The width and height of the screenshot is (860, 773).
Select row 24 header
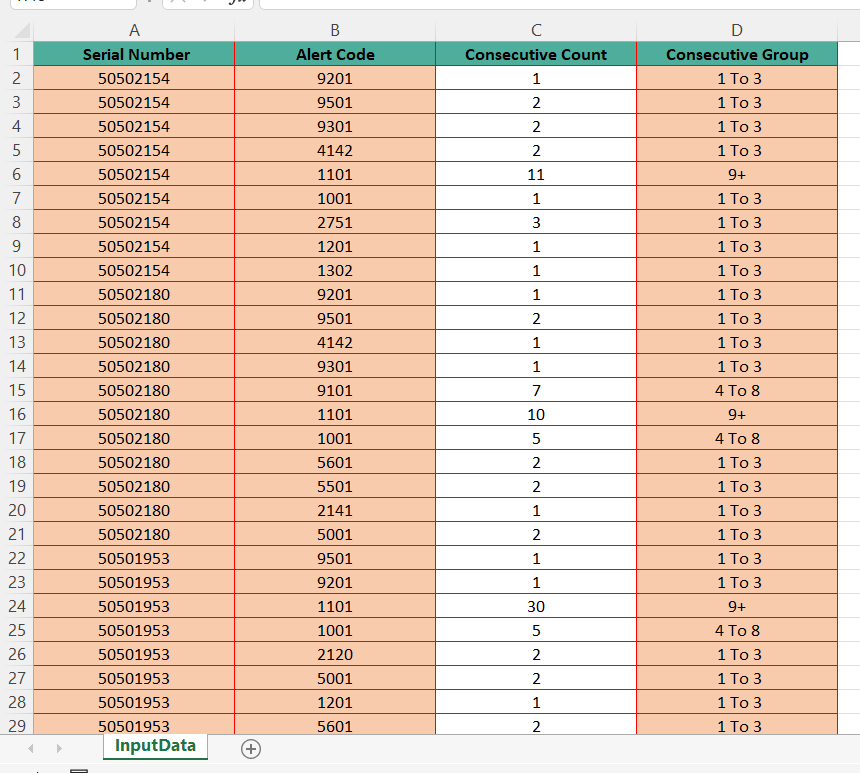17,606
